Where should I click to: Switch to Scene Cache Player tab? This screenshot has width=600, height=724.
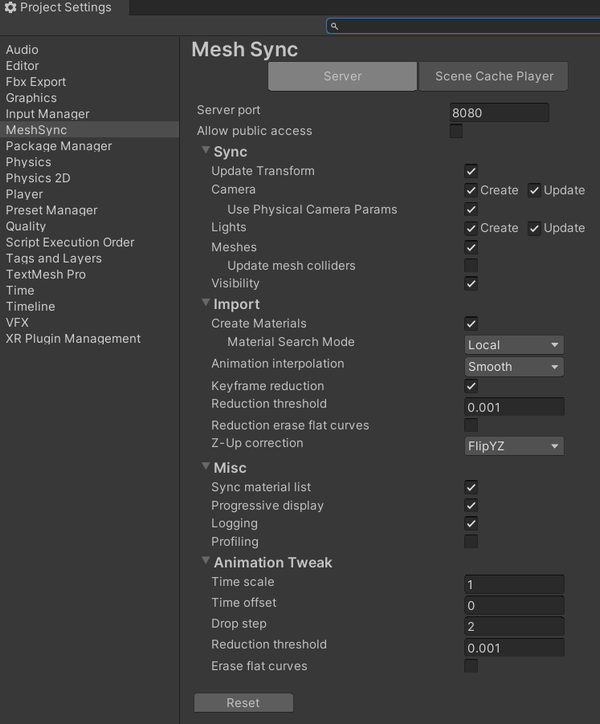click(494, 76)
